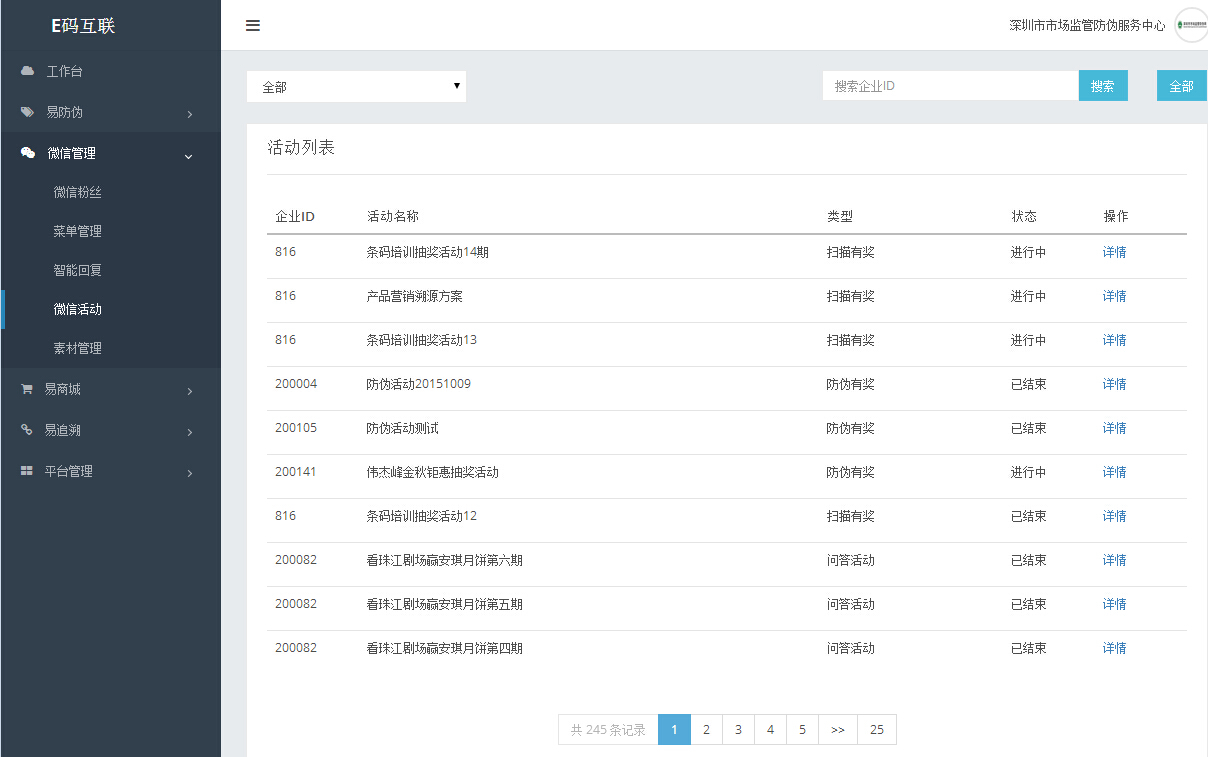Open the user avatar in top right
The width and height of the screenshot is (1208, 757).
pos(1190,26)
